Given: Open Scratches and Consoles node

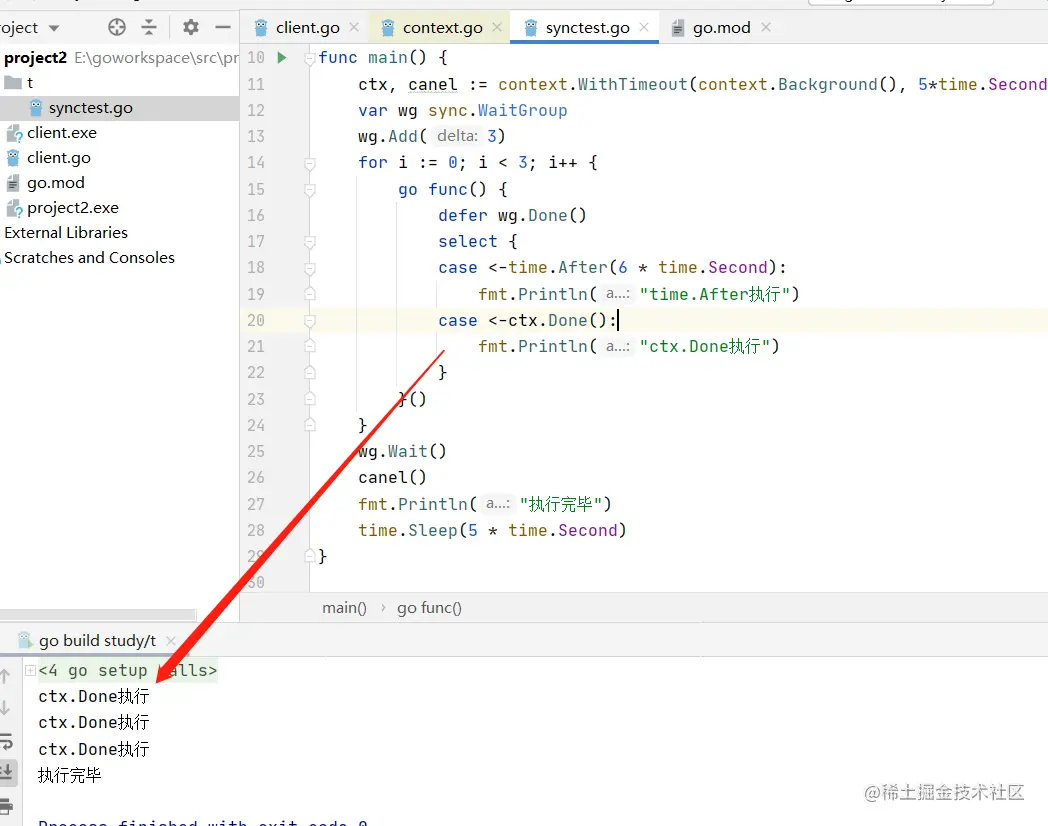Looking at the screenshot, I should click(89, 258).
